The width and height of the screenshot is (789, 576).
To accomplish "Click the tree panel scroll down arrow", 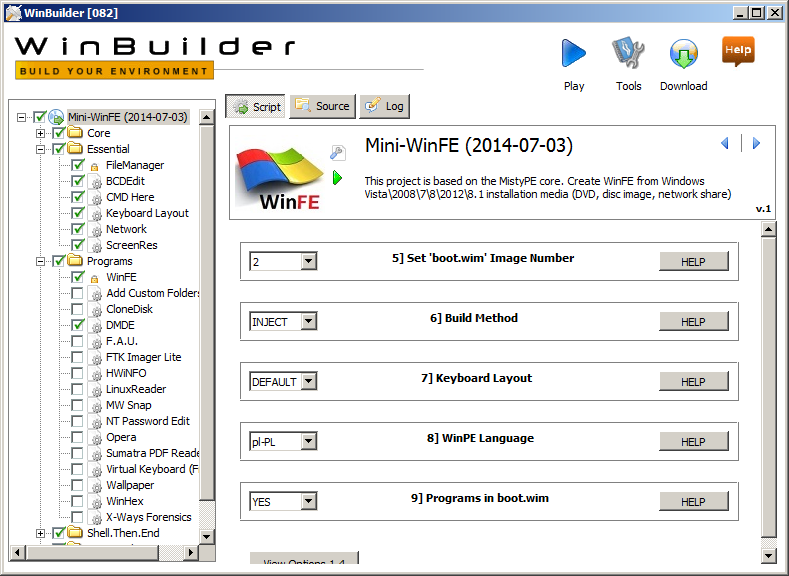I will pyautogui.click(x=207, y=536).
